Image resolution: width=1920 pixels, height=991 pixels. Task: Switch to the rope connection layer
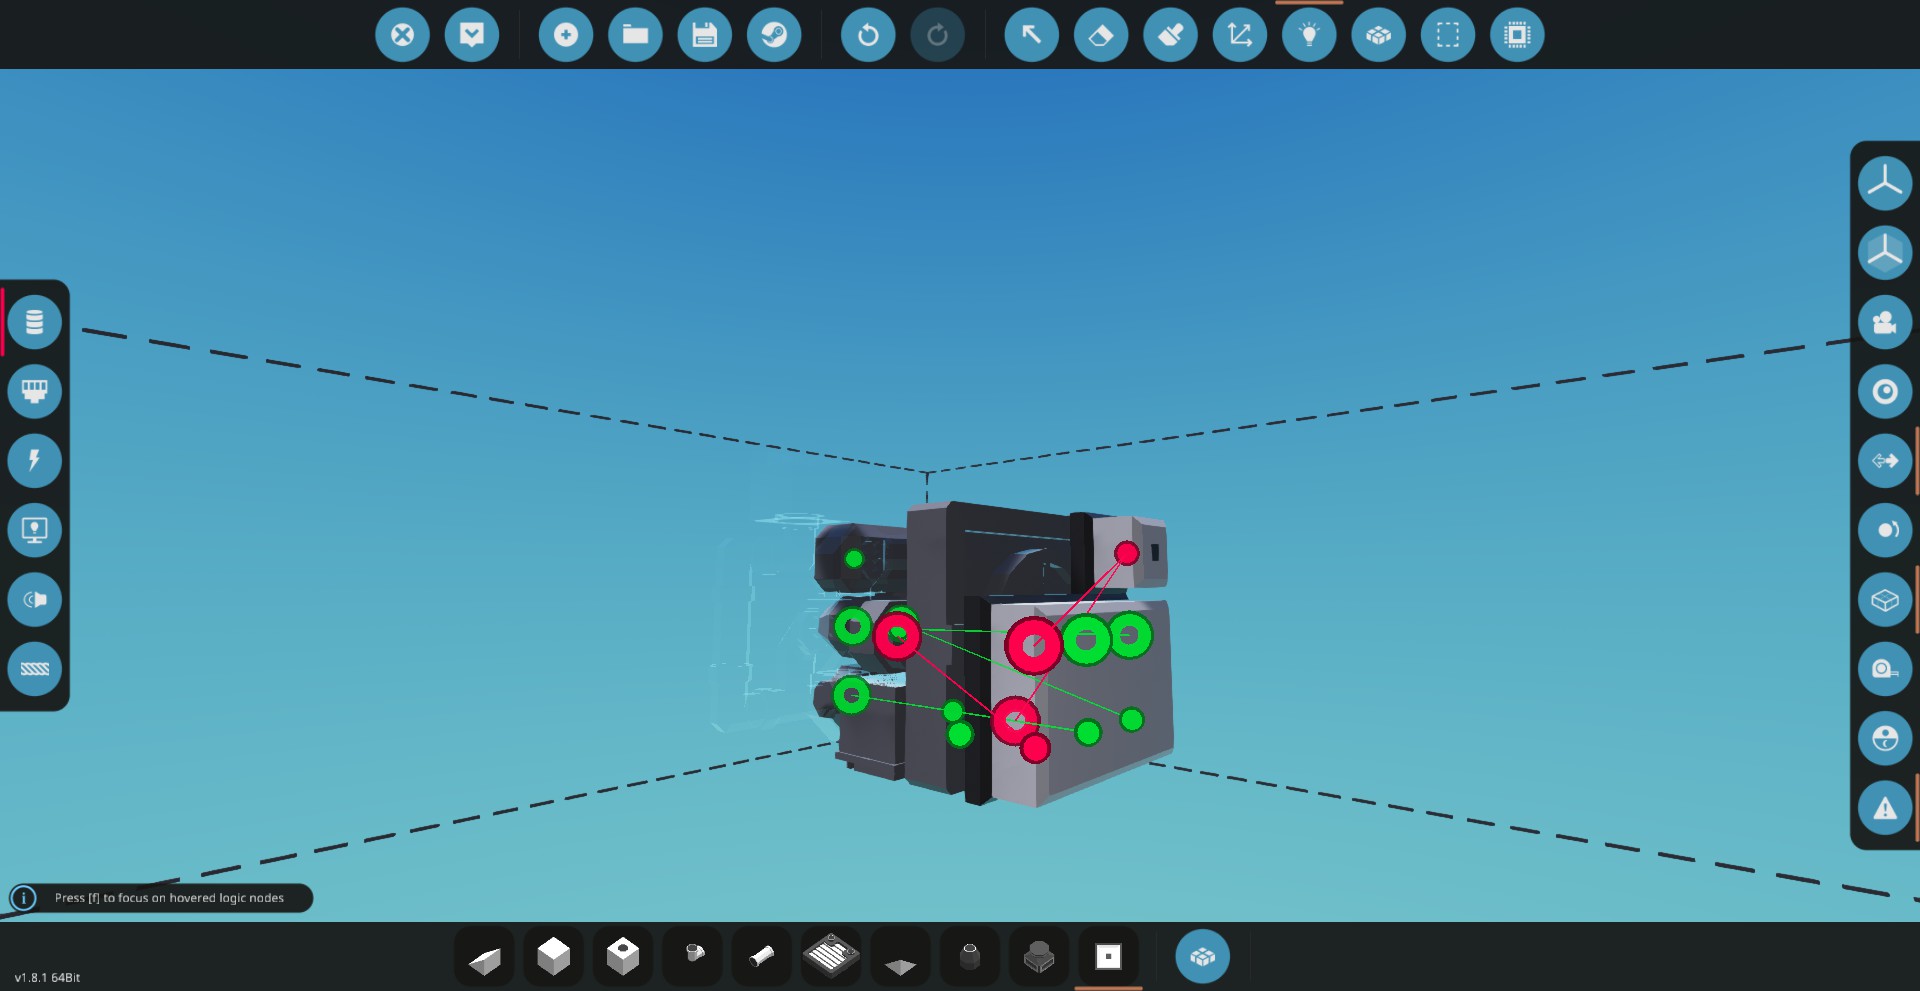click(35, 668)
